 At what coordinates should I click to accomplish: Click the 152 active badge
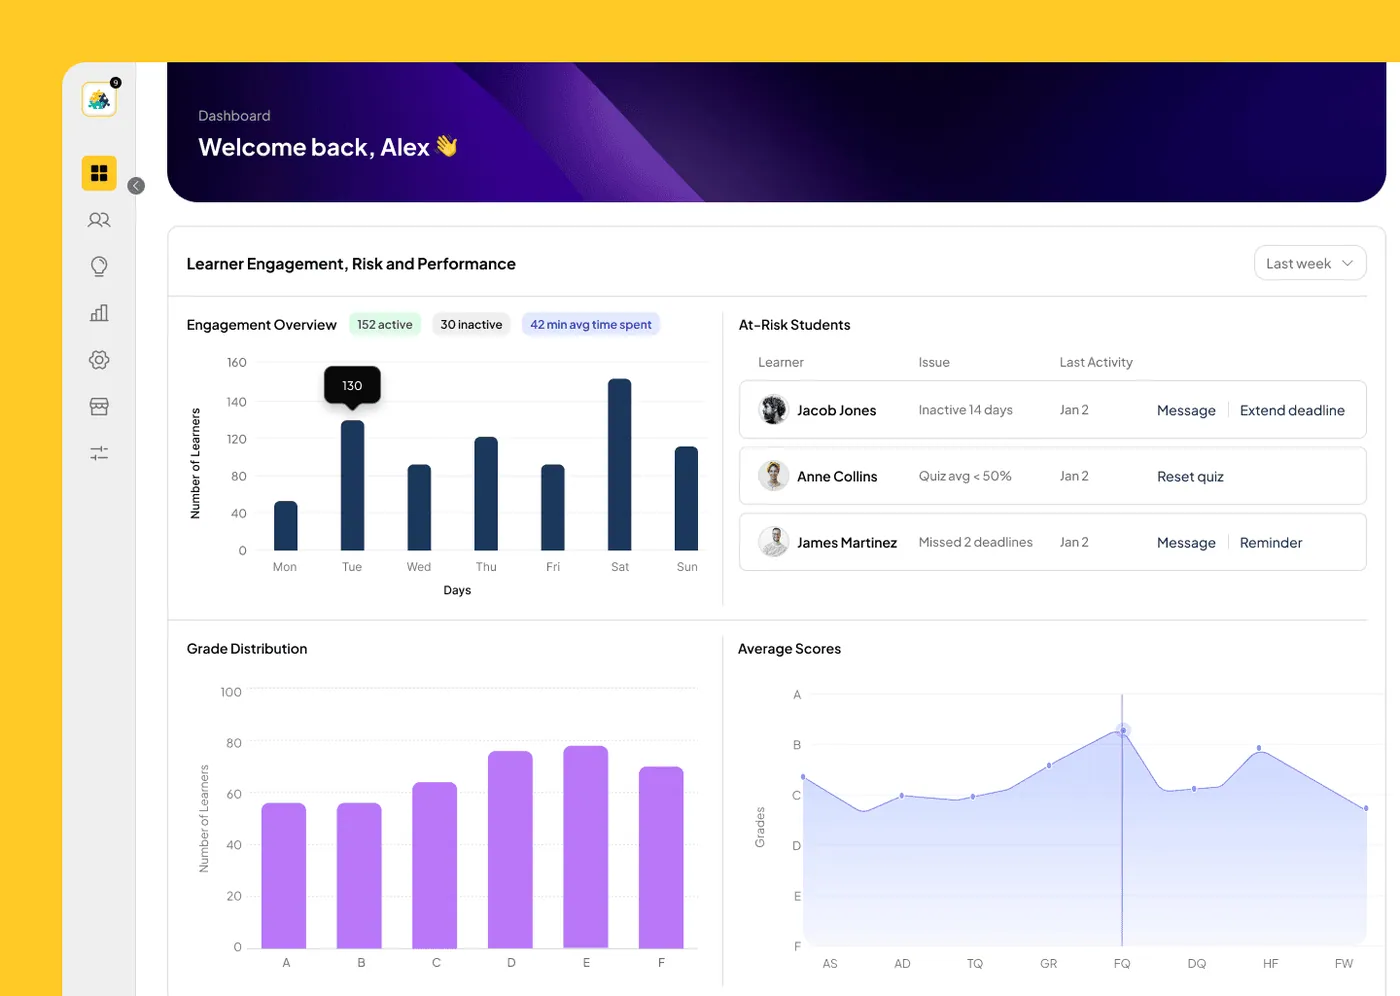coord(385,325)
